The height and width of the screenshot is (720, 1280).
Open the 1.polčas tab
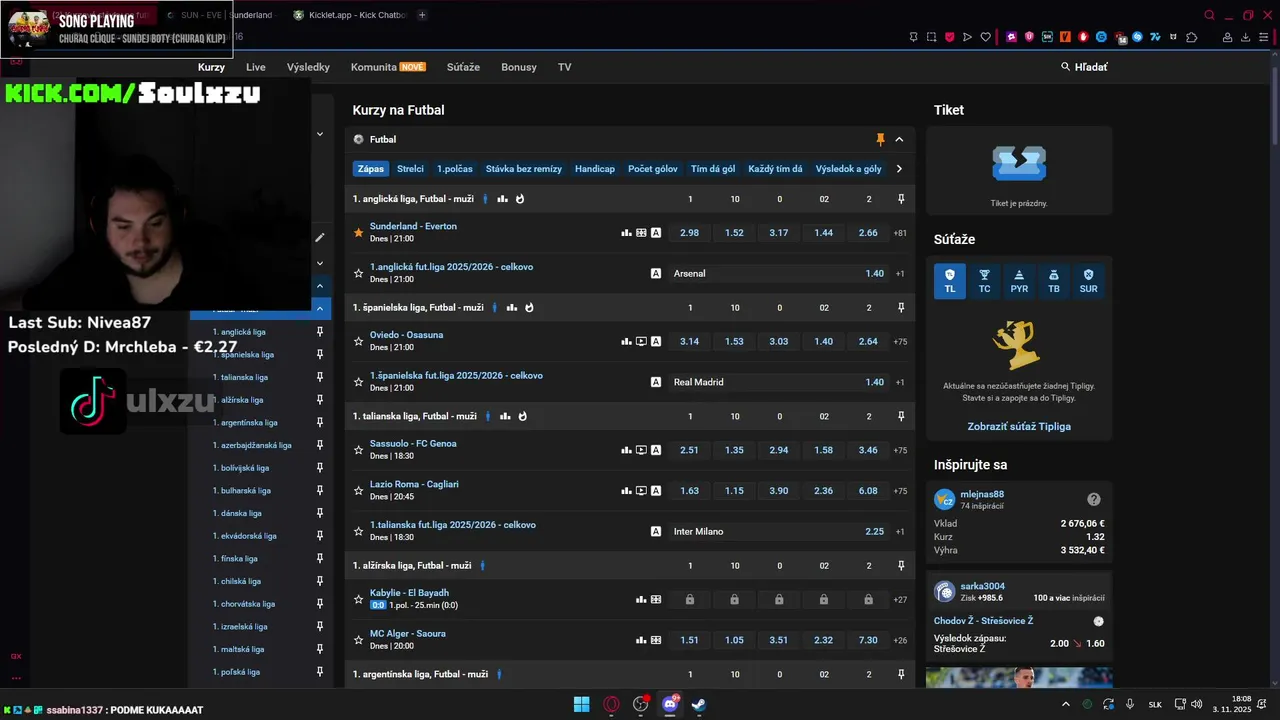point(455,169)
